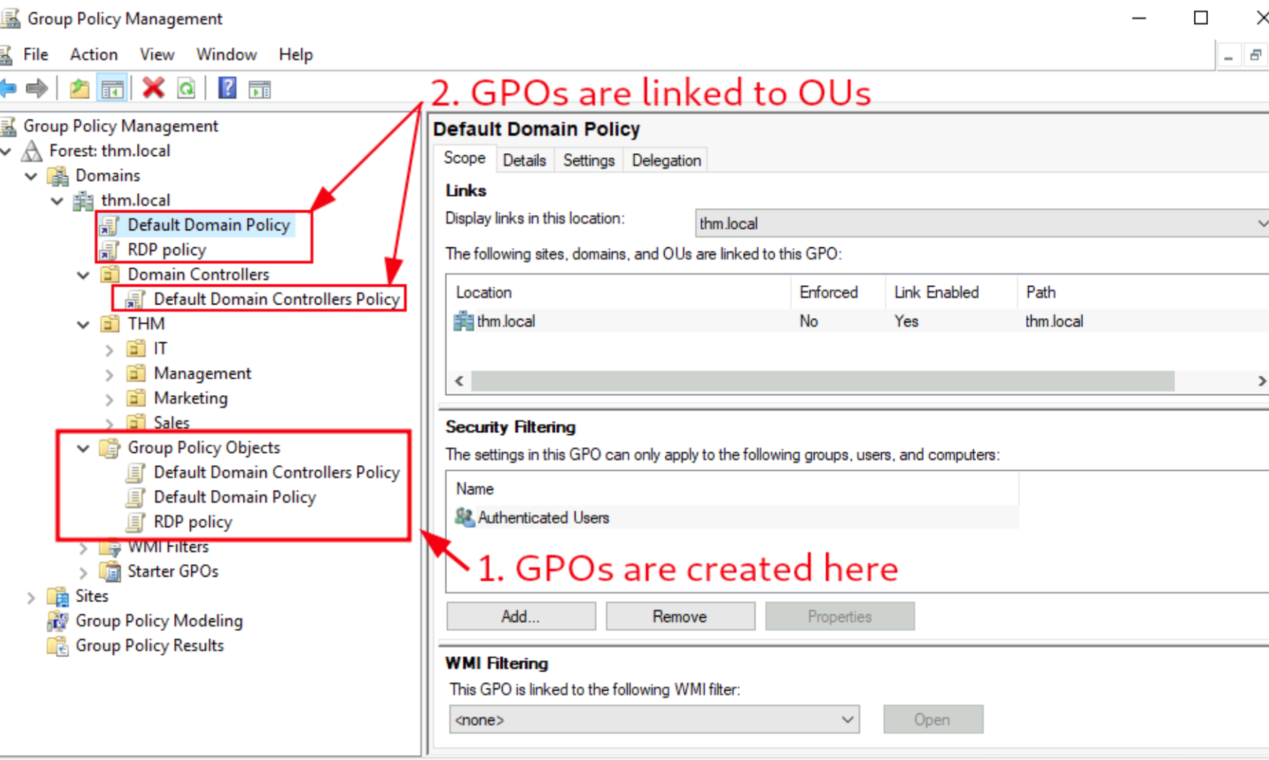Open Help via the blue question mark icon
The image size is (1269, 760).
click(227, 88)
